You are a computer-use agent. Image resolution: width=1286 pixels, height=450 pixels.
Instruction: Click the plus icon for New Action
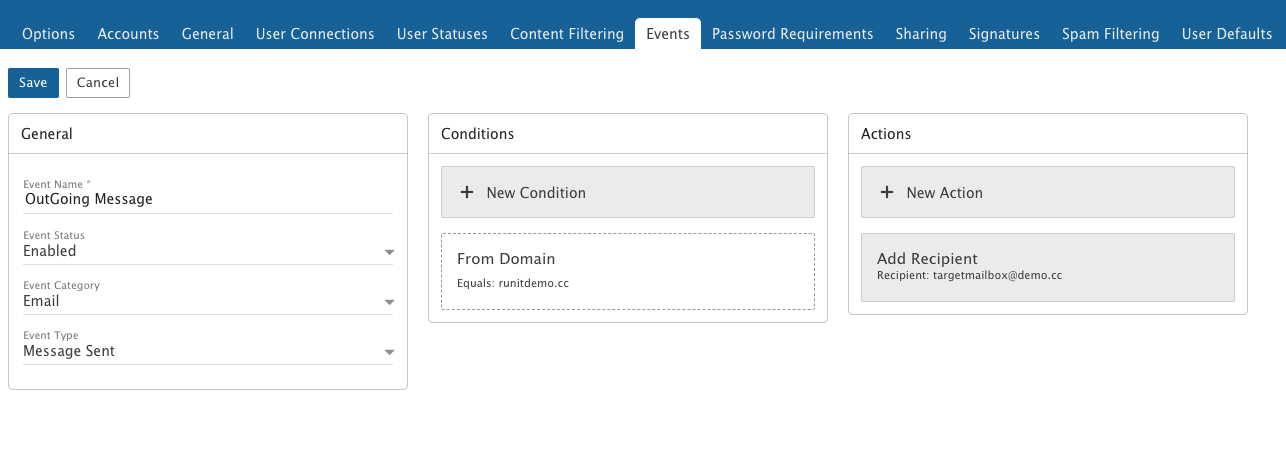887,192
